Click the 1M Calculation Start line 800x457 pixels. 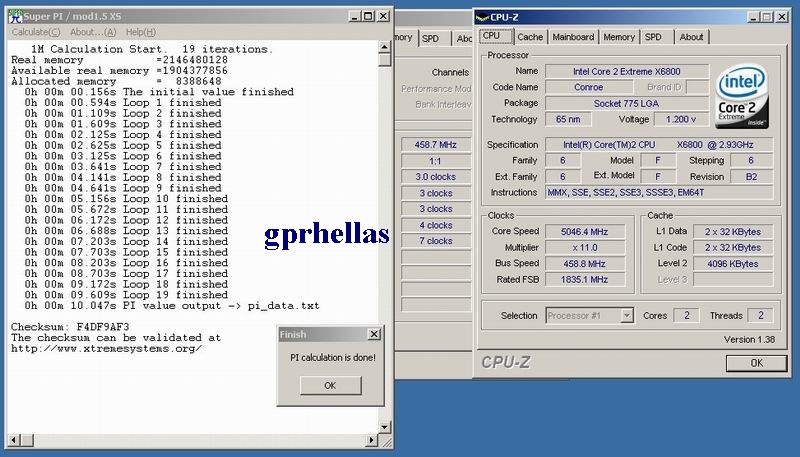point(152,49)
